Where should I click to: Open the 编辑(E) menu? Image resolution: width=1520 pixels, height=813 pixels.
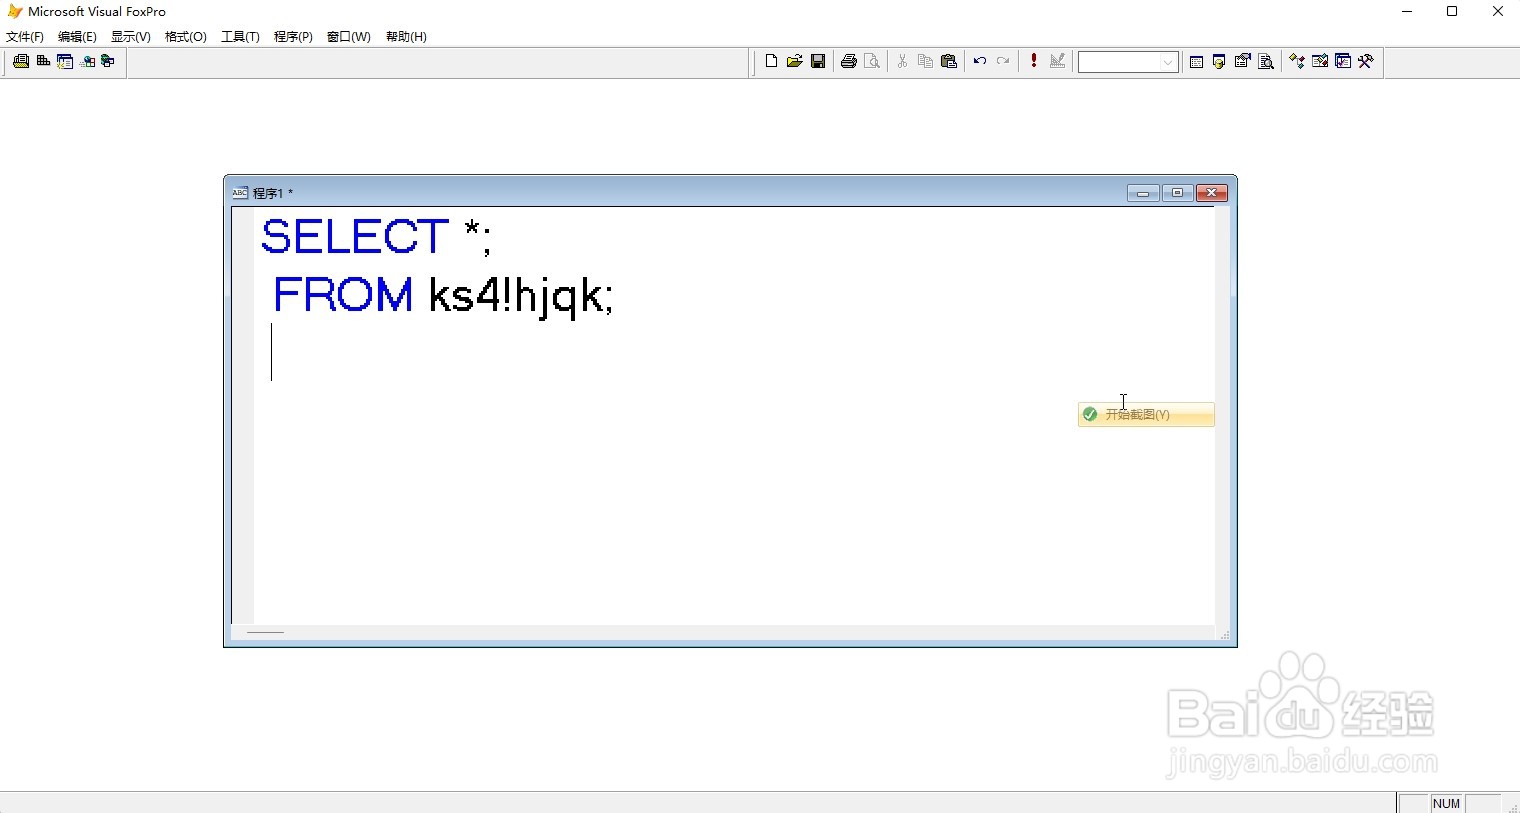click(x=77, y=37)
